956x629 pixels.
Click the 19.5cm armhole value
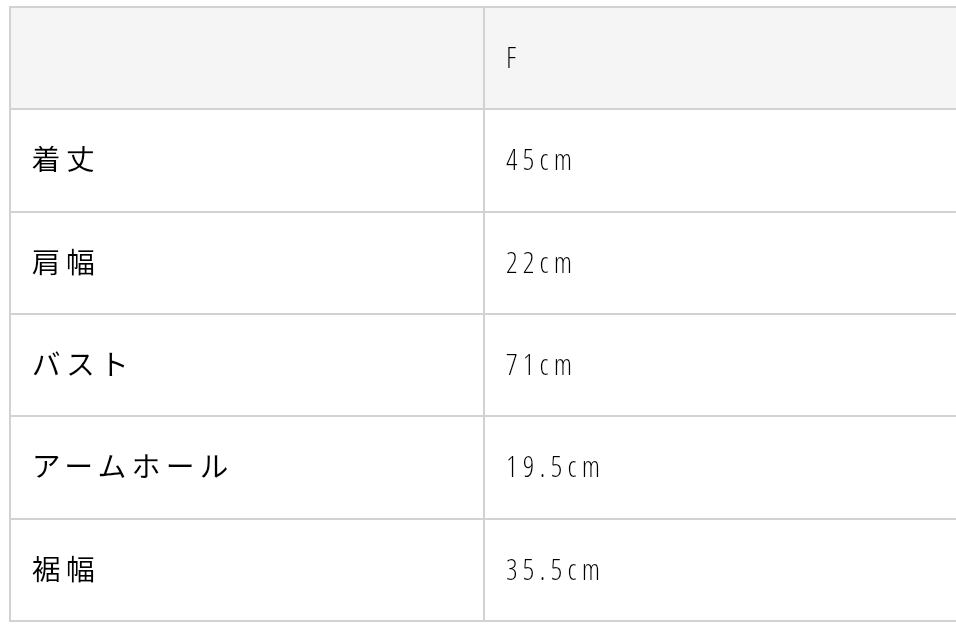pos(553,468)
